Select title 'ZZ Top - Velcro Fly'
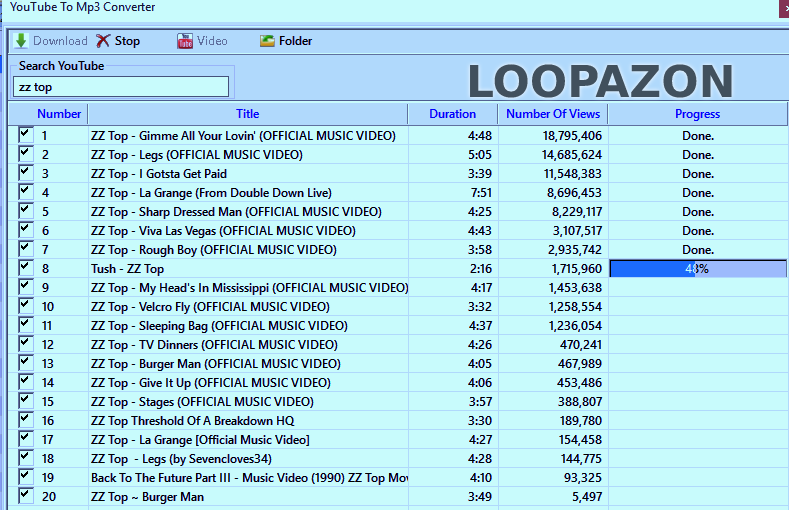The width and height of the screenshot is (789, 510). 210,307
